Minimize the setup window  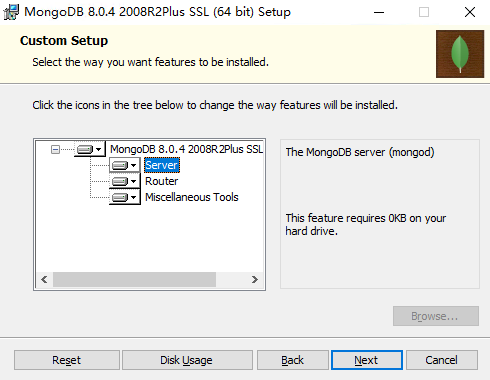pos(379,13)
